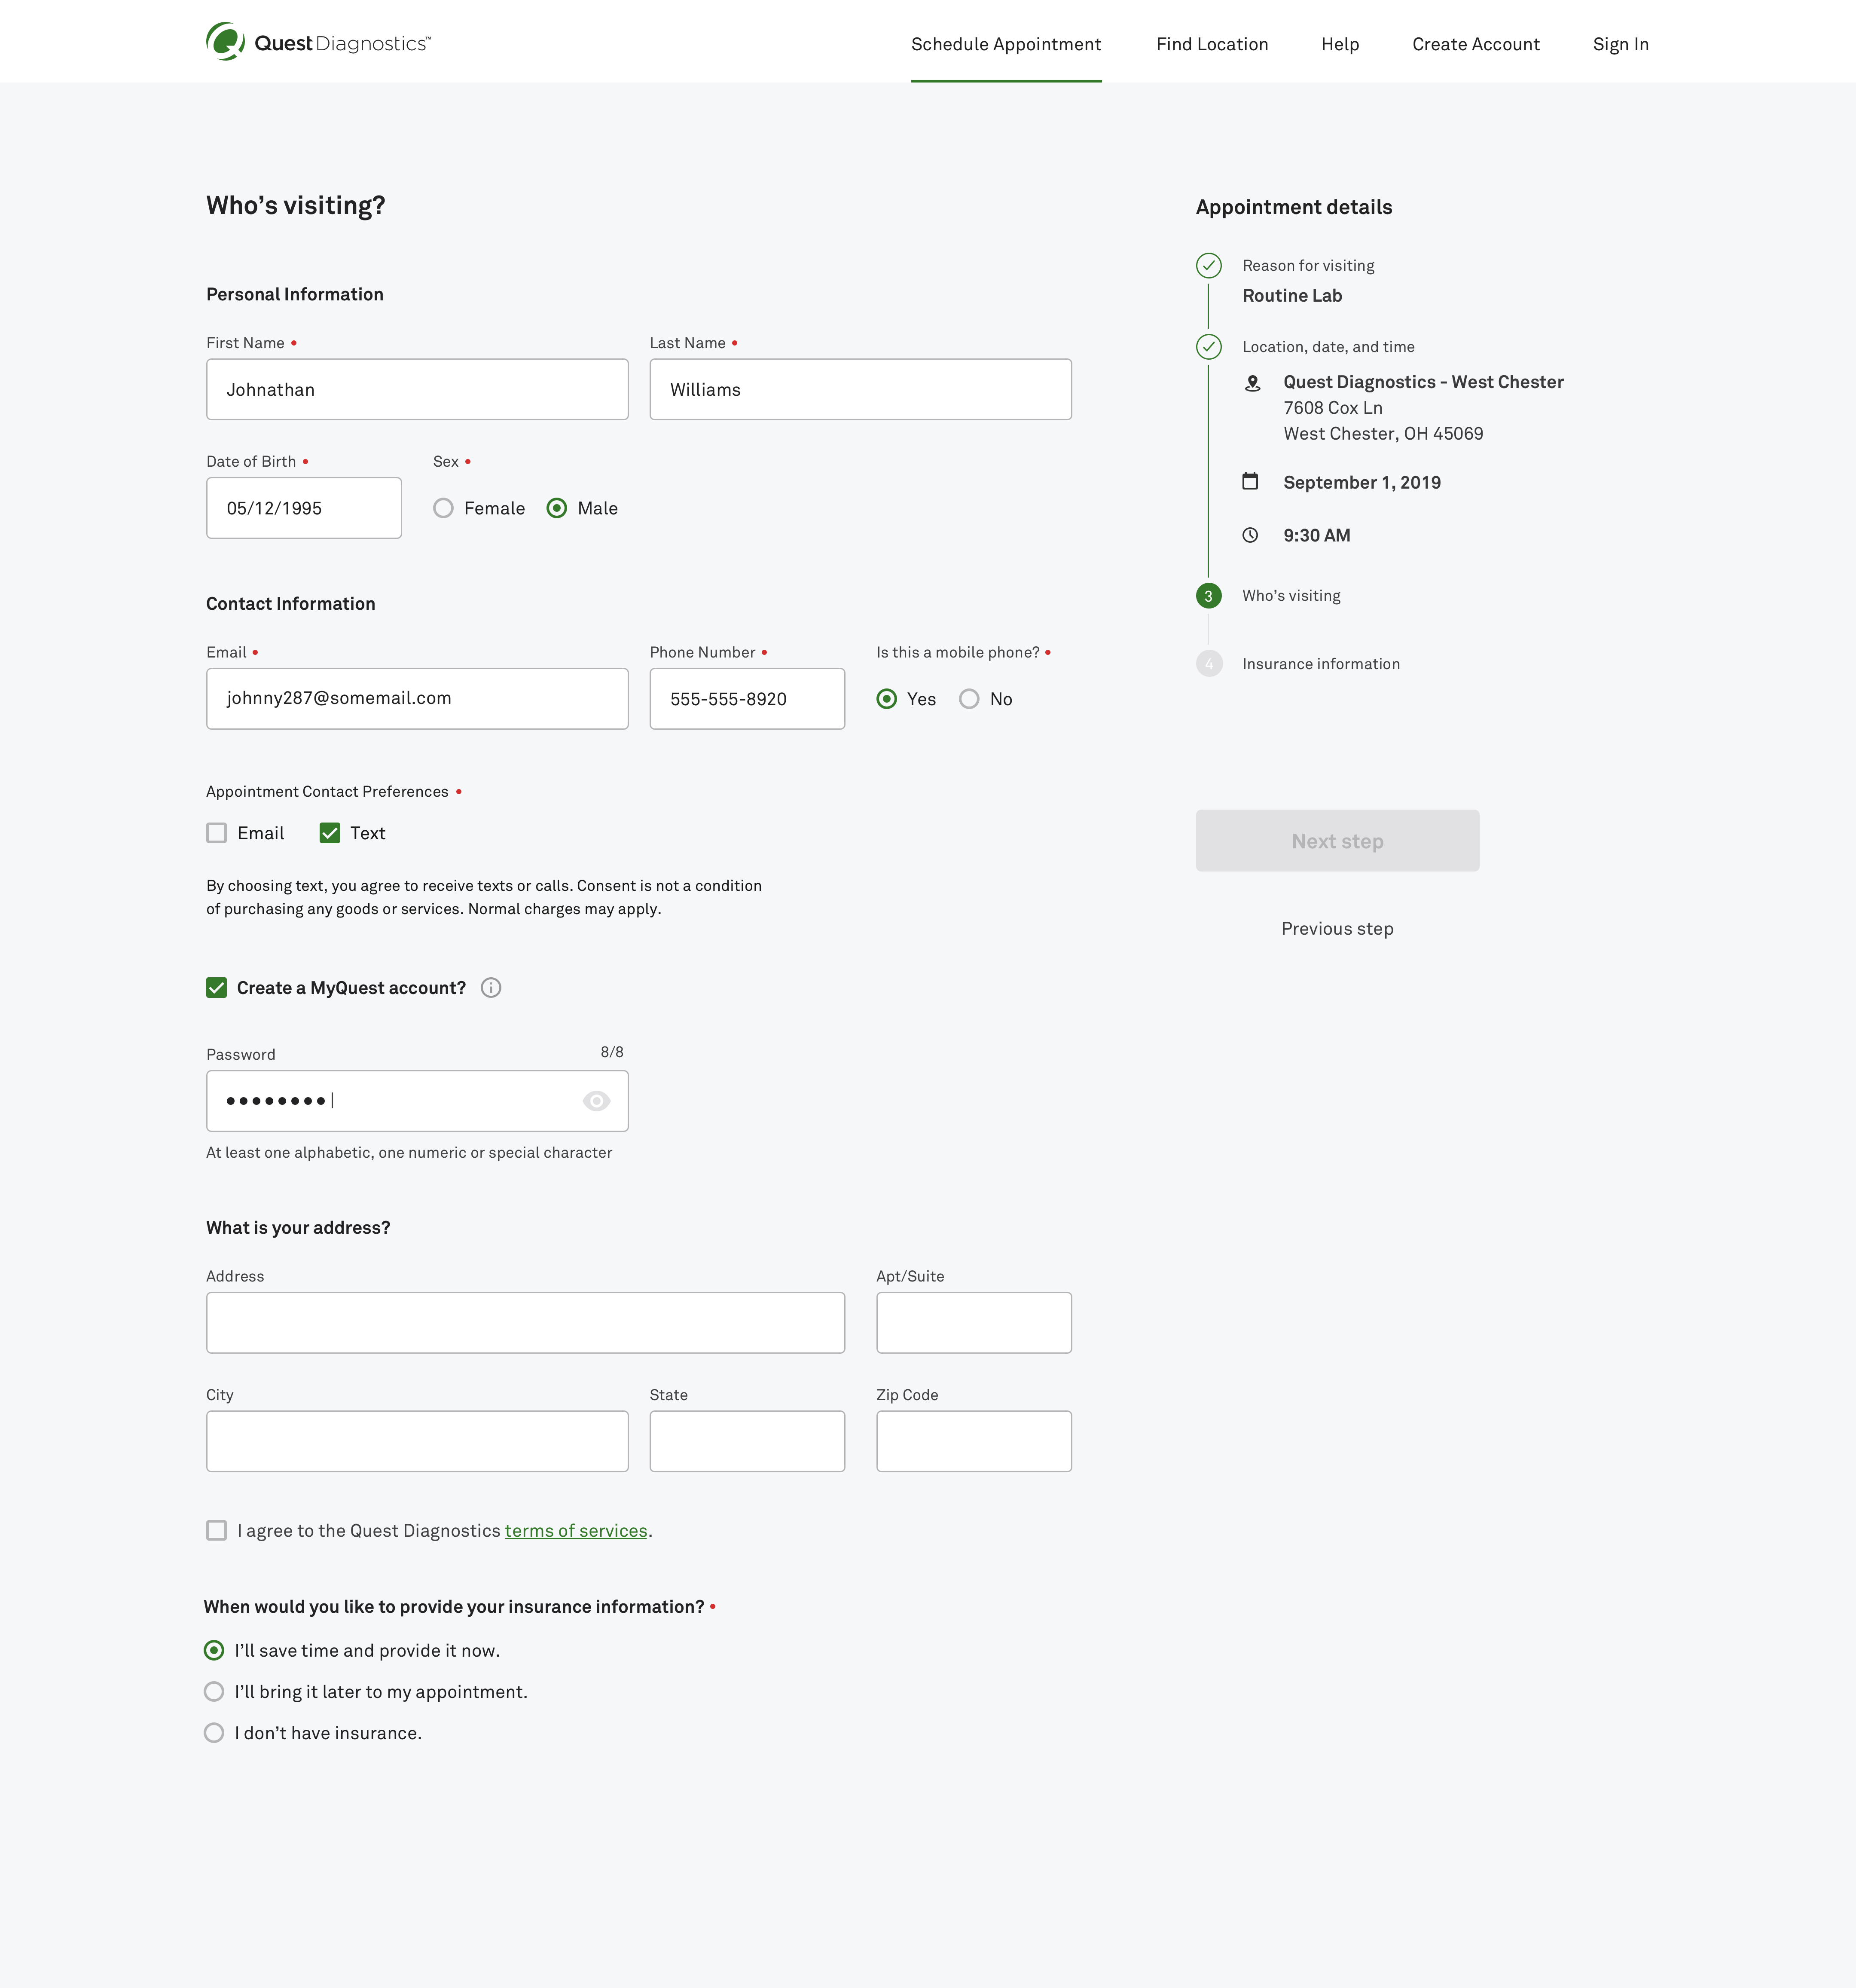
Task: Click the Zip Code field
Action: 974,1441
